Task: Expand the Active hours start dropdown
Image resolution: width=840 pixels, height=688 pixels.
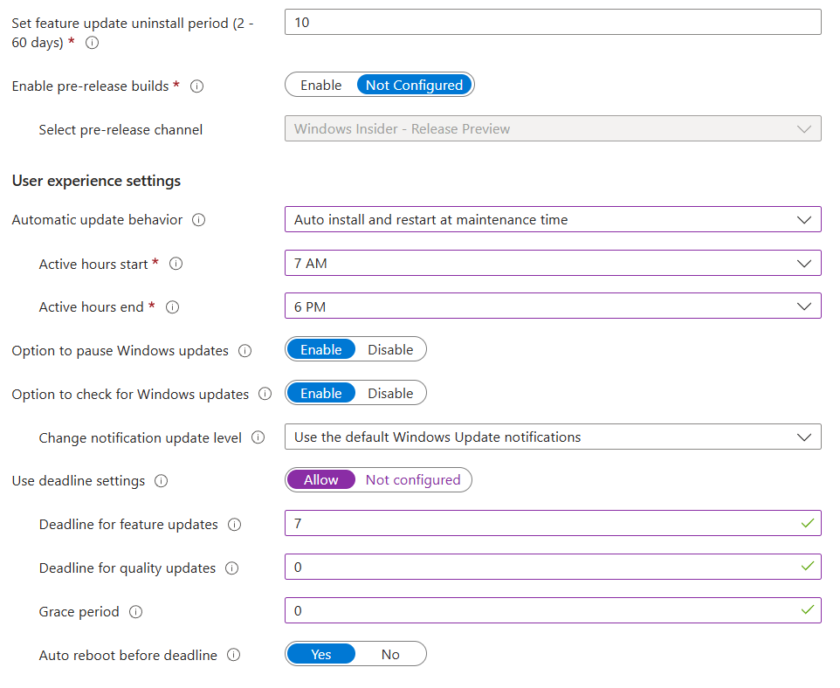Action: (552, 264)
